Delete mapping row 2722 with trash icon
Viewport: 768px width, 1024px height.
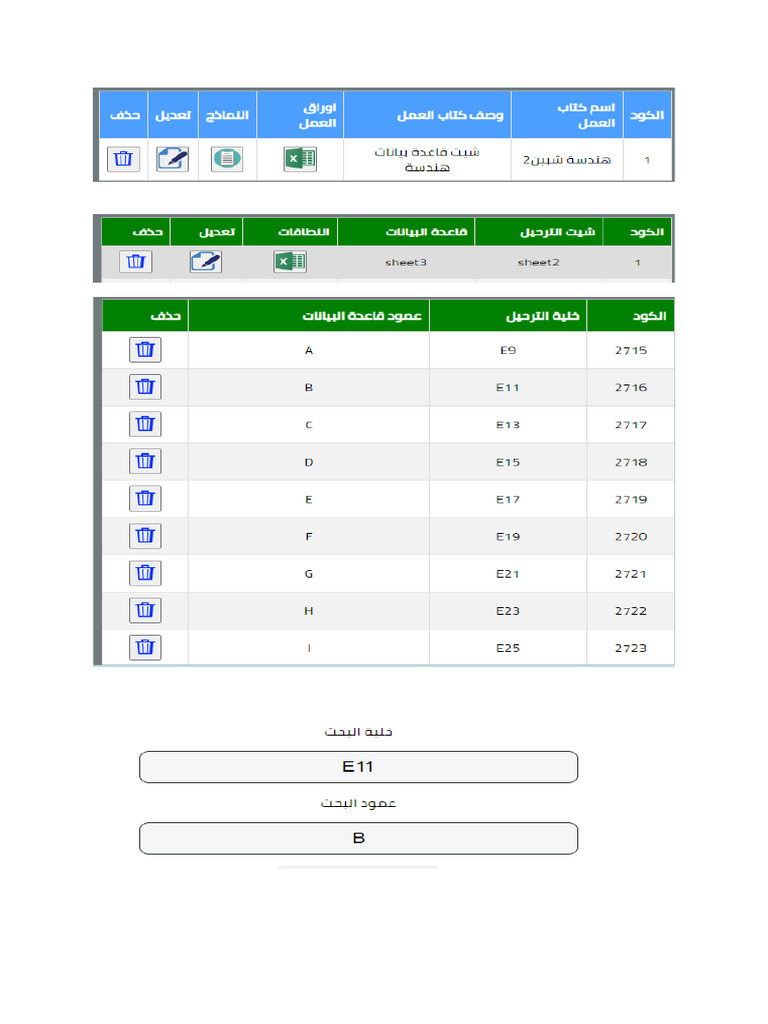click(145, 611)
